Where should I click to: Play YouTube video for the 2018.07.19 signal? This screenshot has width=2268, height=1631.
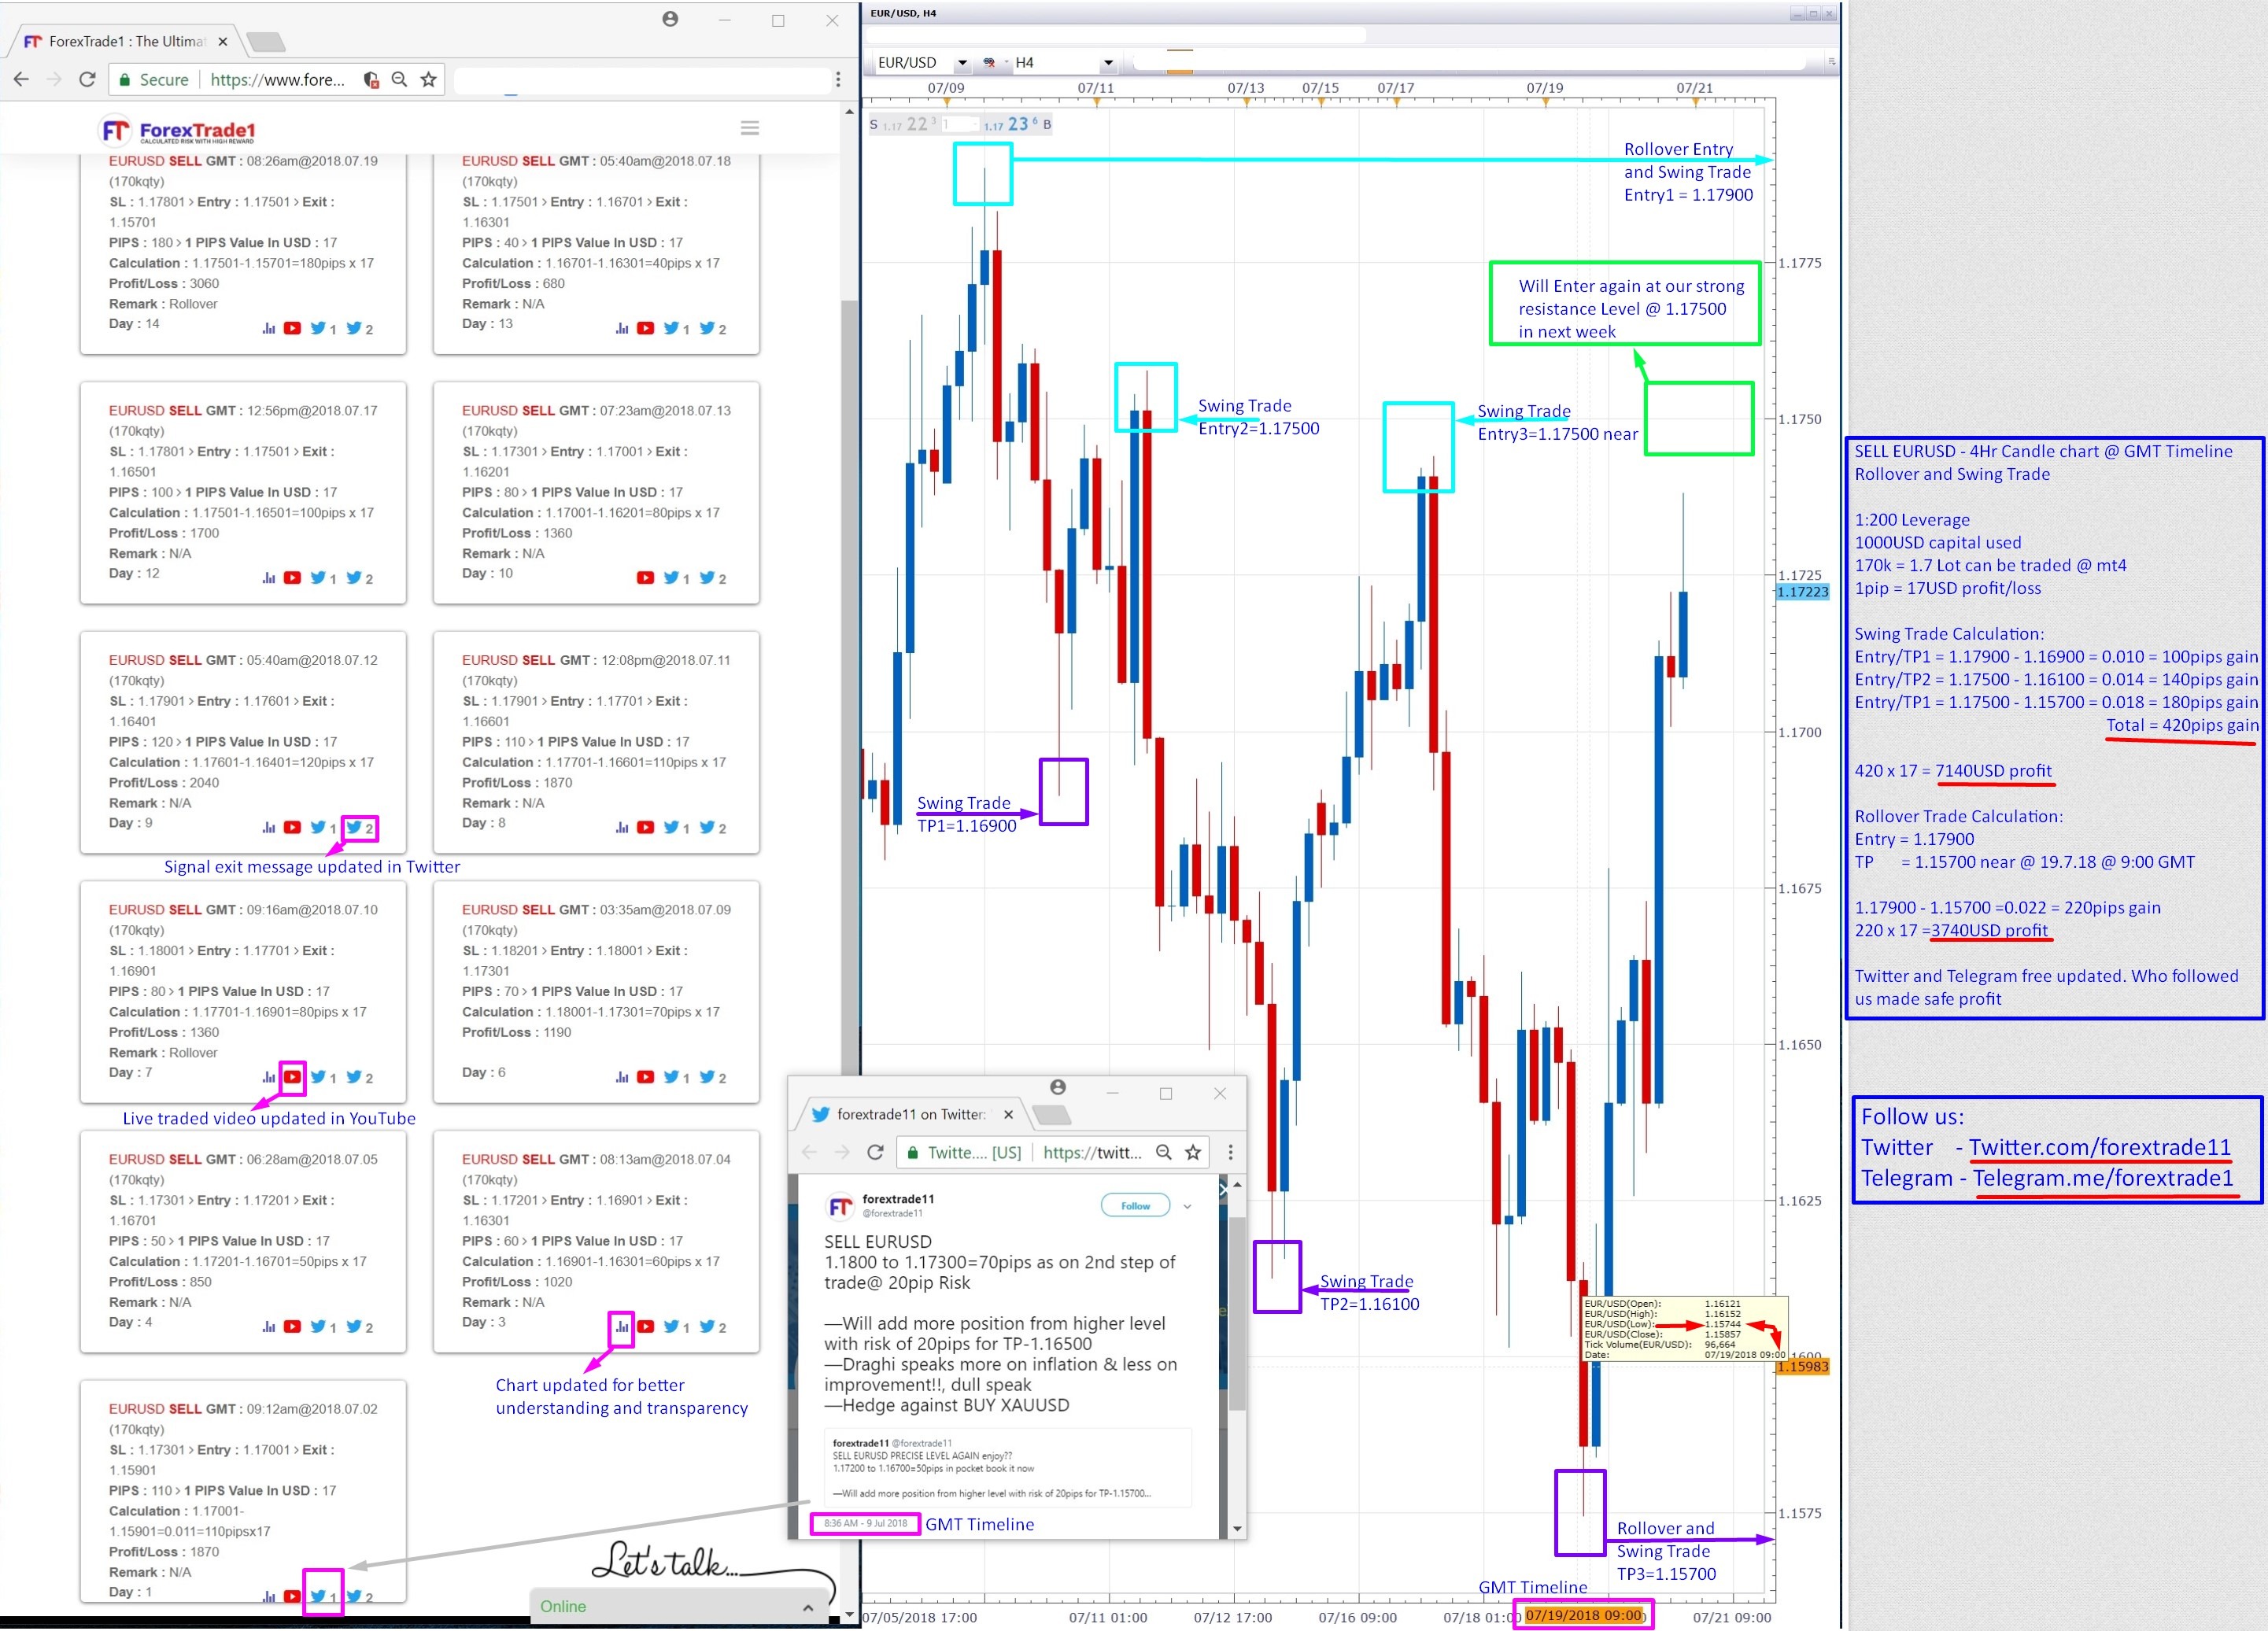pyautogui.click(x=292, y=328)
